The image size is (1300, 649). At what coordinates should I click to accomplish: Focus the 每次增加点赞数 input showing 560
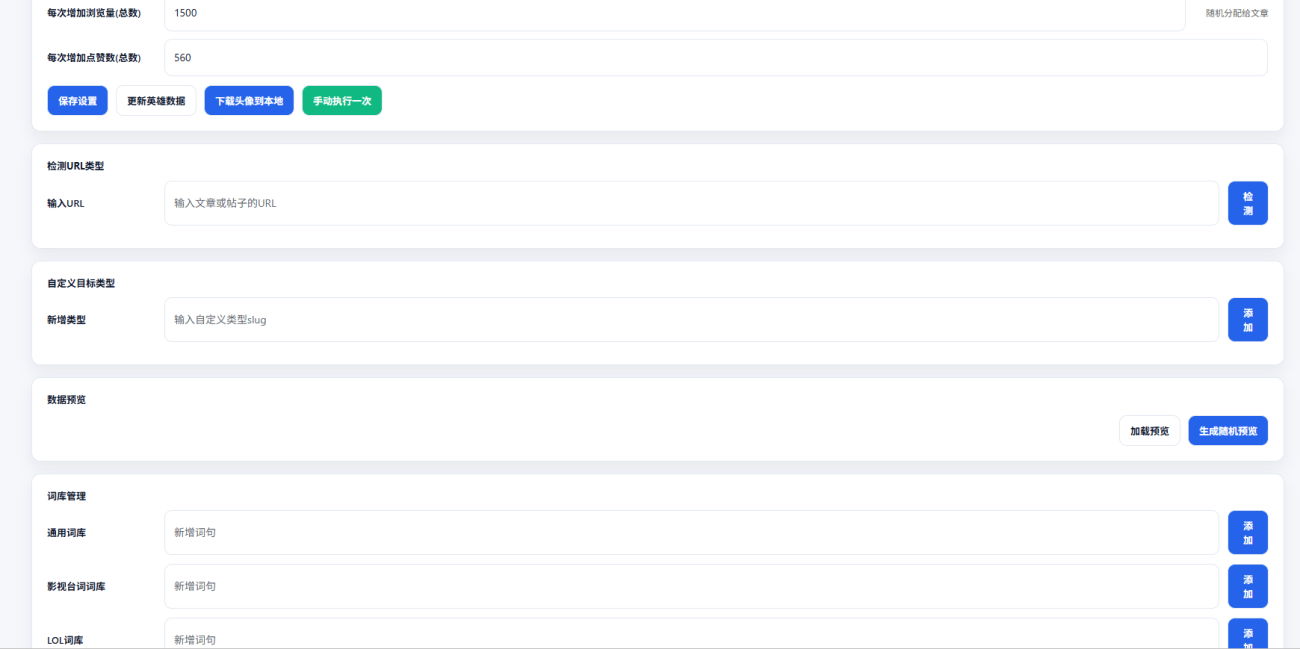coord(715,58)
